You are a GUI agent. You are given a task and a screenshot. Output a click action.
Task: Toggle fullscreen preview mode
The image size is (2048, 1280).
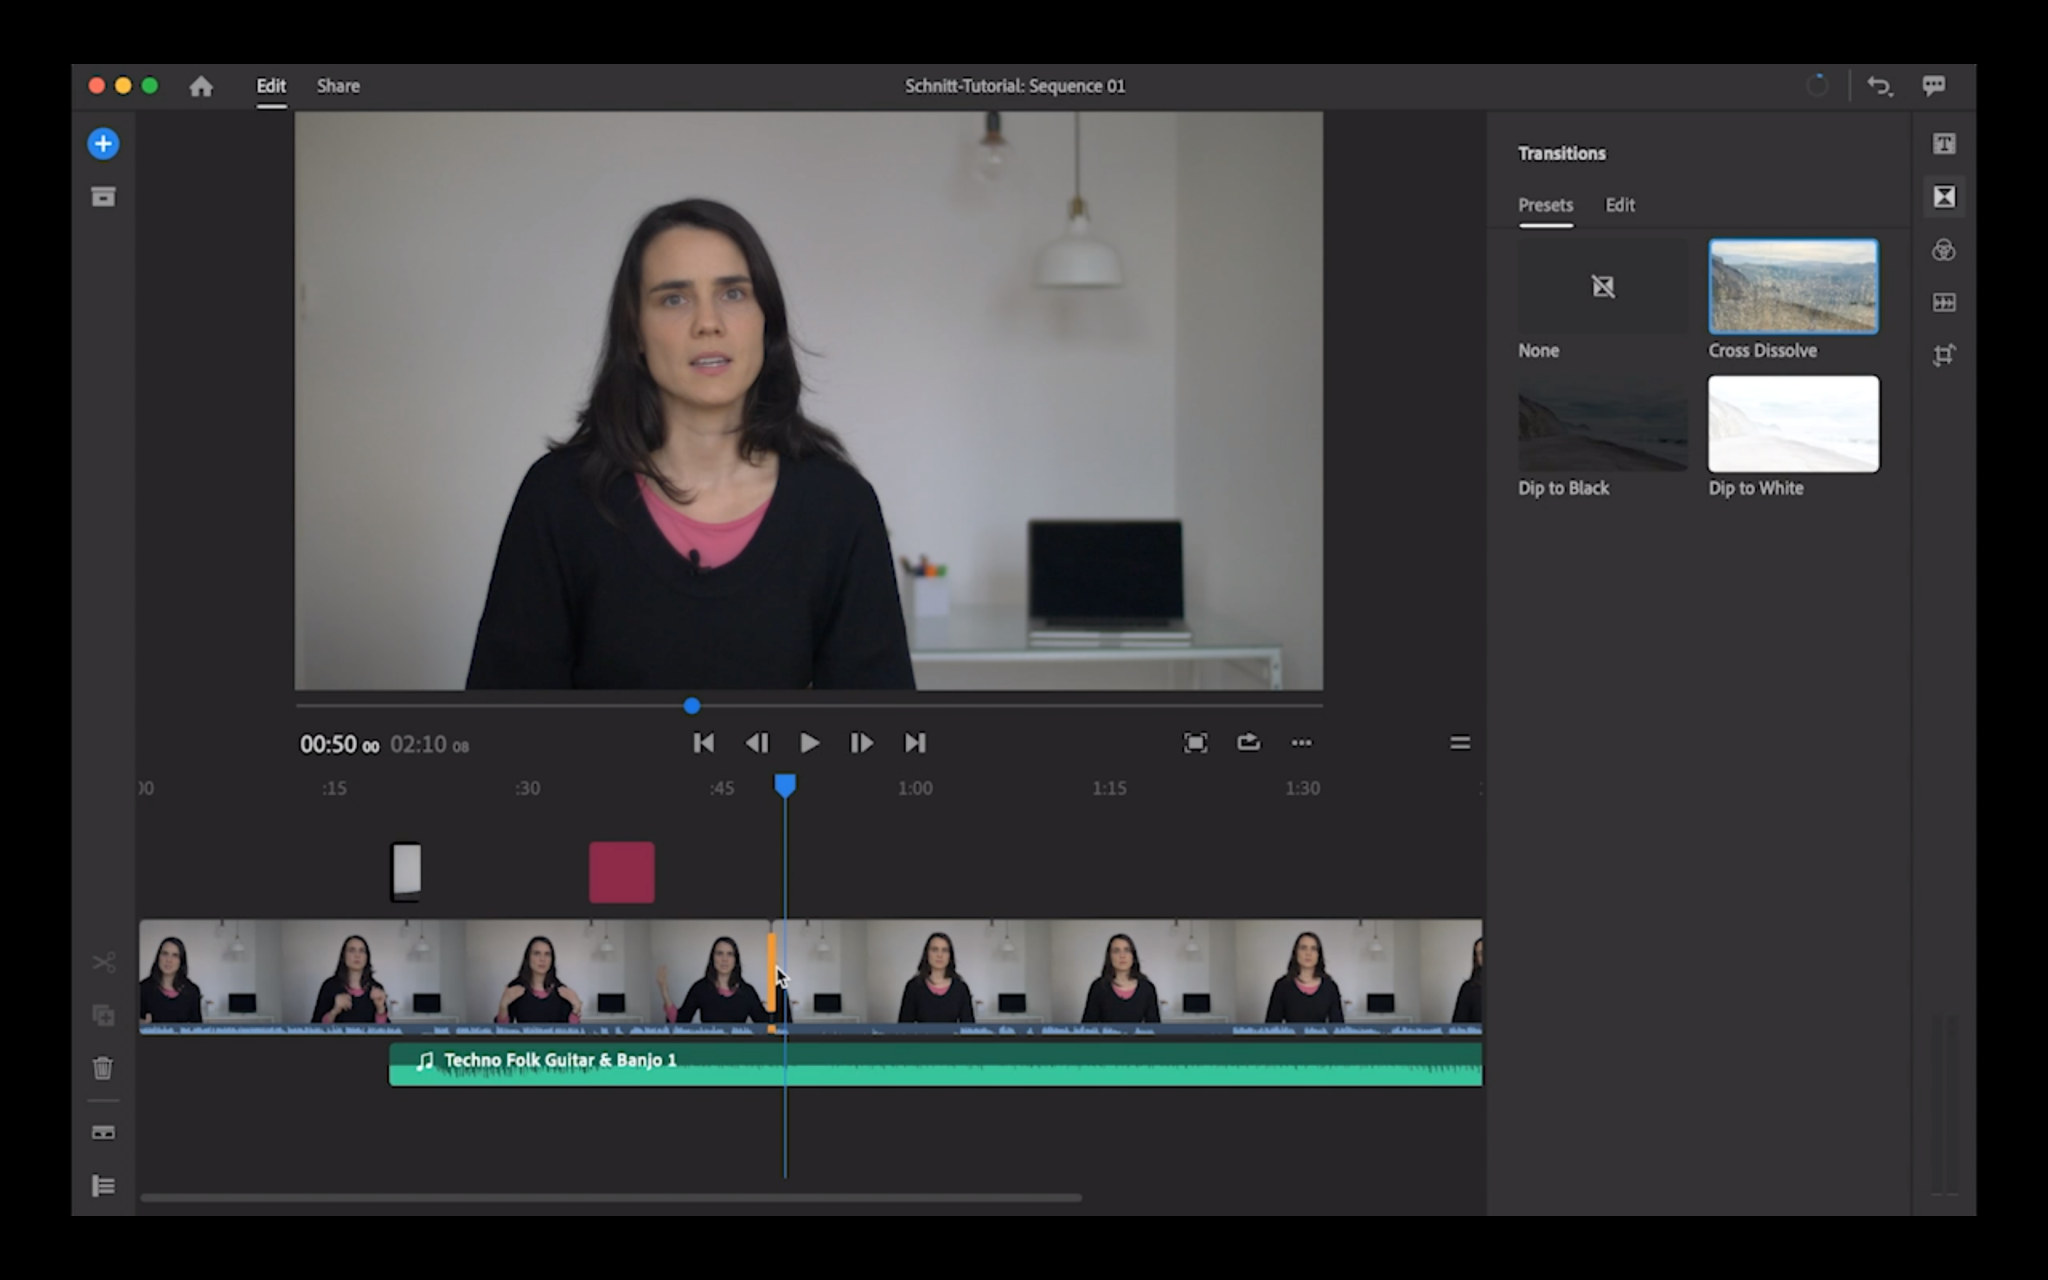(x=1195, y=743)
